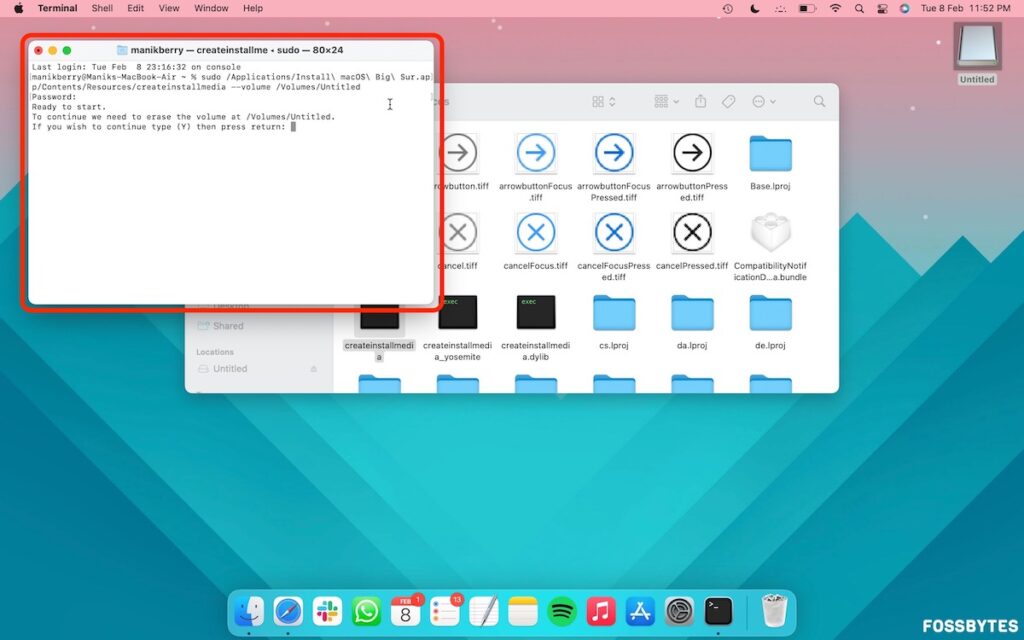Image resolution: width=1024 pixels, height=640 pixels.
Task: Open the Tags tool in the Finder toolbar
Action: click(x=727, y=100)
